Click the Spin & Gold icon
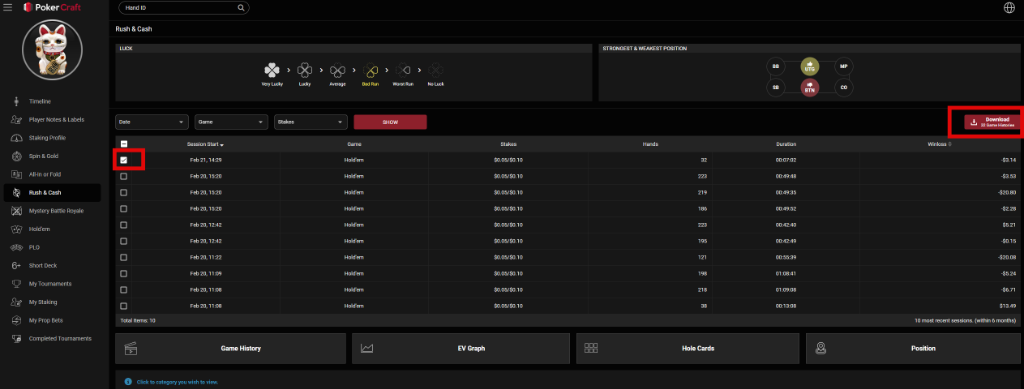 pos(17,156)
